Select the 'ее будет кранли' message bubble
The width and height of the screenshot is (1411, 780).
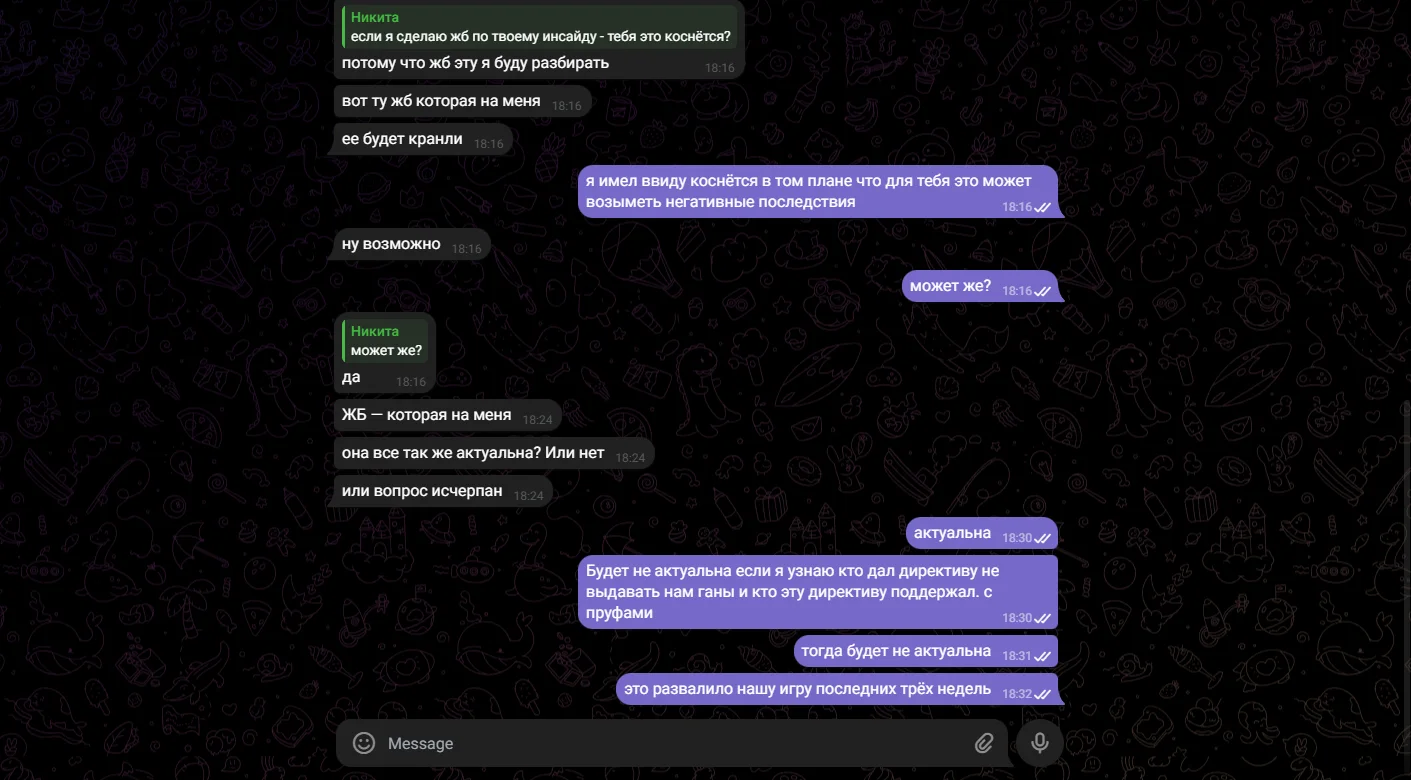click(x=423, y=140)
